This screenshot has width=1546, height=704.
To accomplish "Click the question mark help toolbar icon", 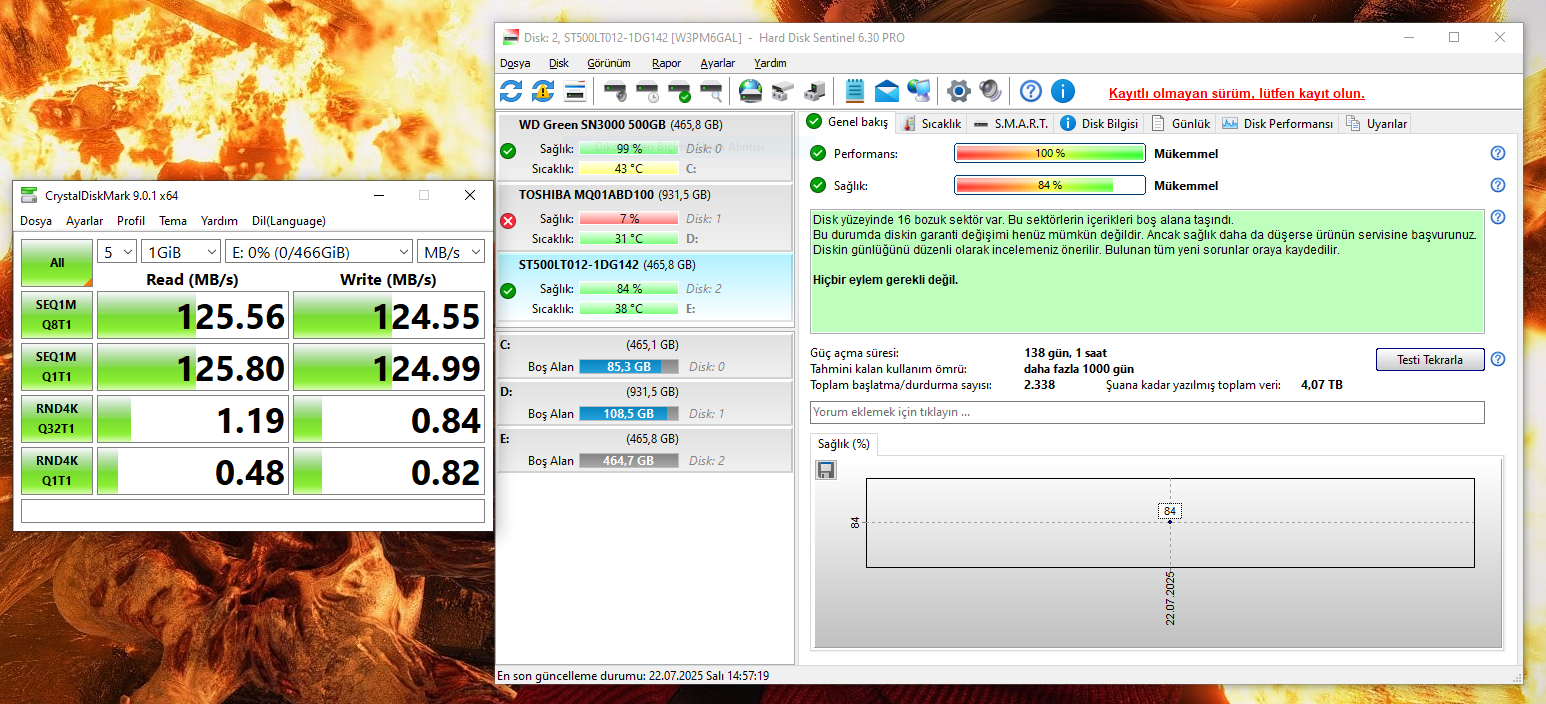I will tap(1031, 92).
